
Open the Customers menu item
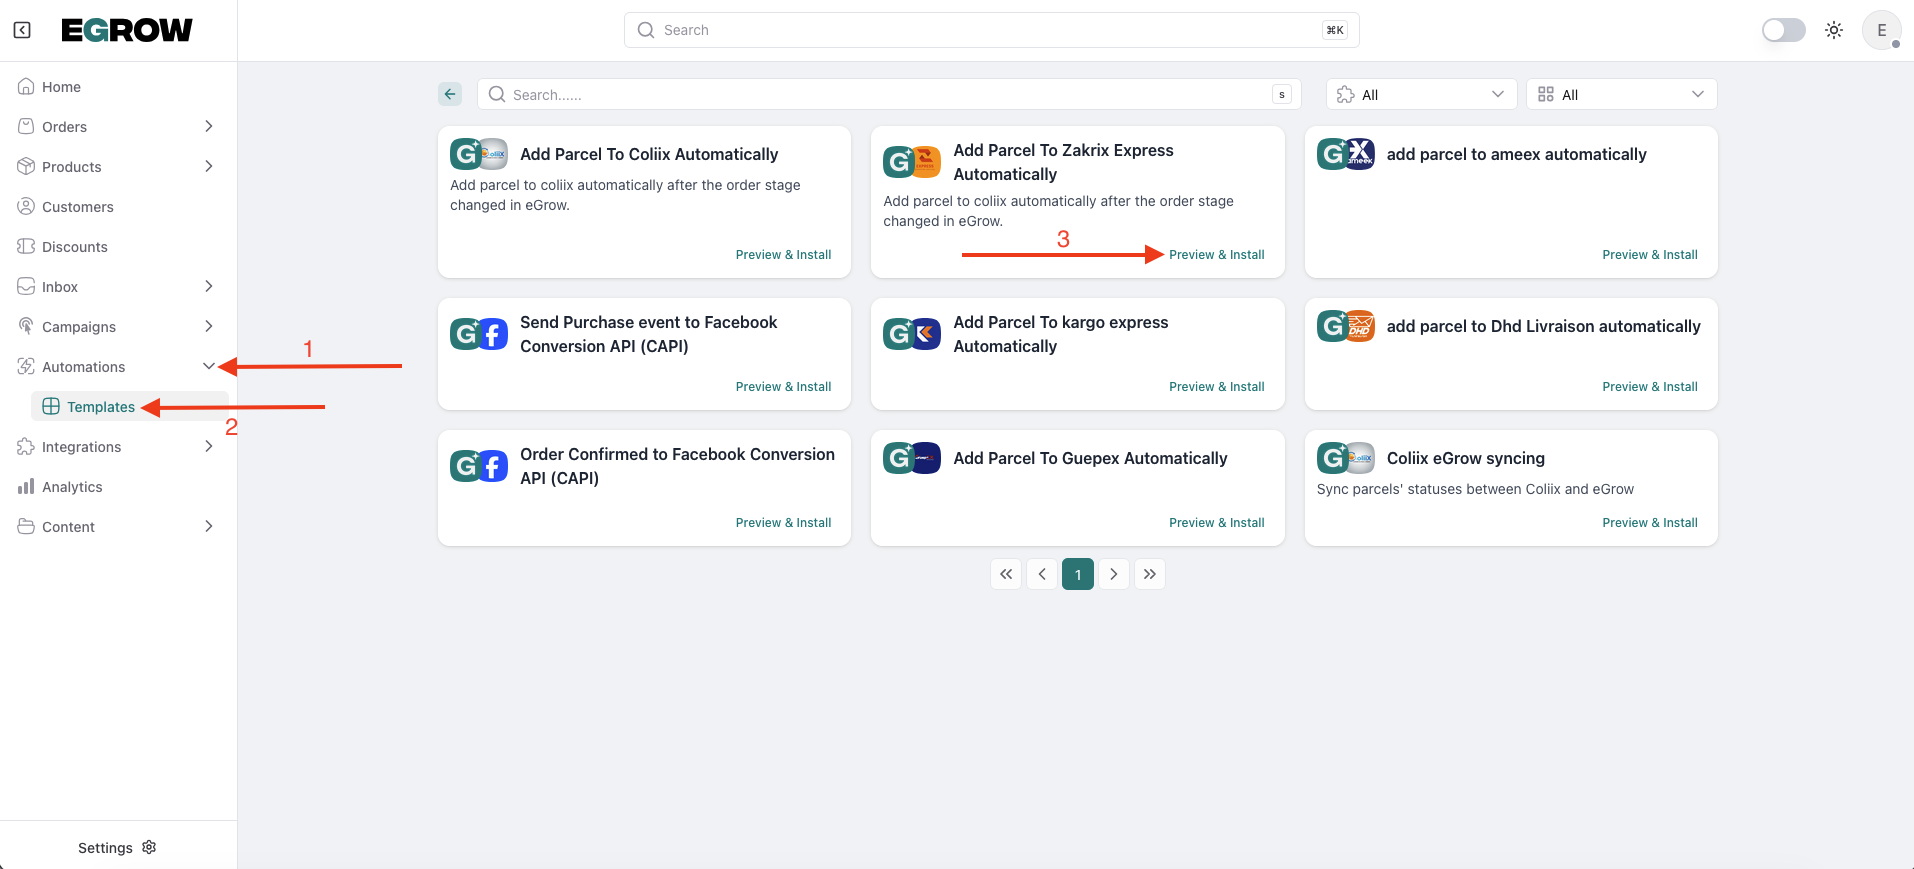(x=77, y=207)
